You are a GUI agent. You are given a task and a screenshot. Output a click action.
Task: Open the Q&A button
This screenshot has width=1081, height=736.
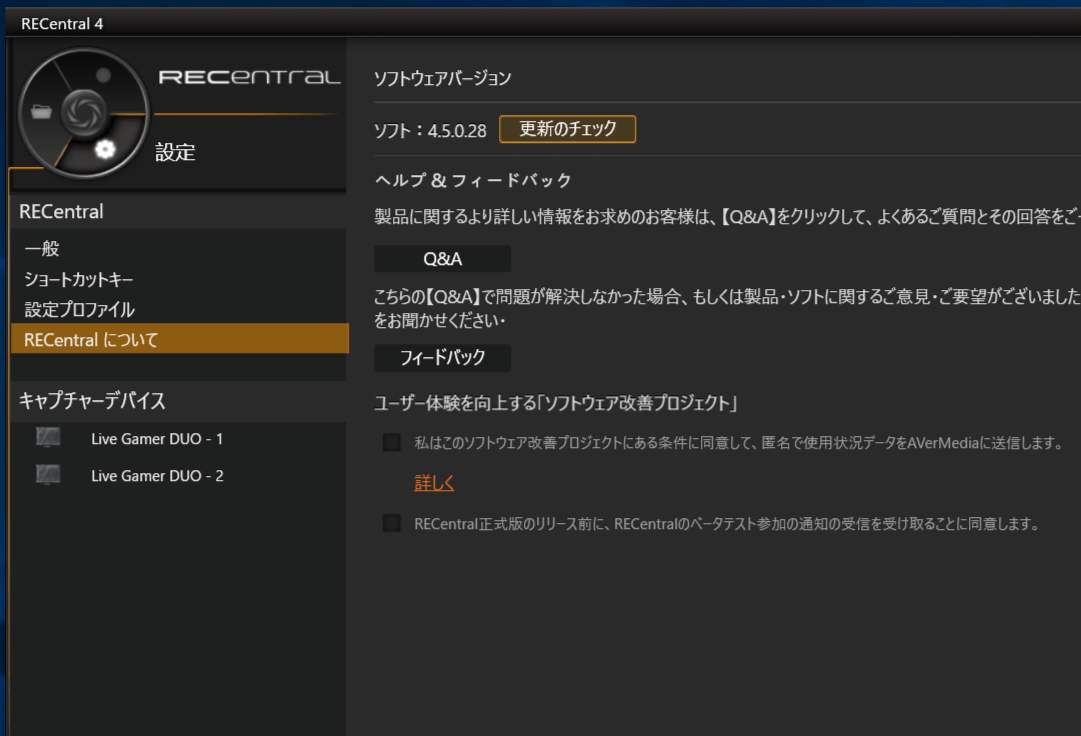pyautogui.click(x=443, y=259)
